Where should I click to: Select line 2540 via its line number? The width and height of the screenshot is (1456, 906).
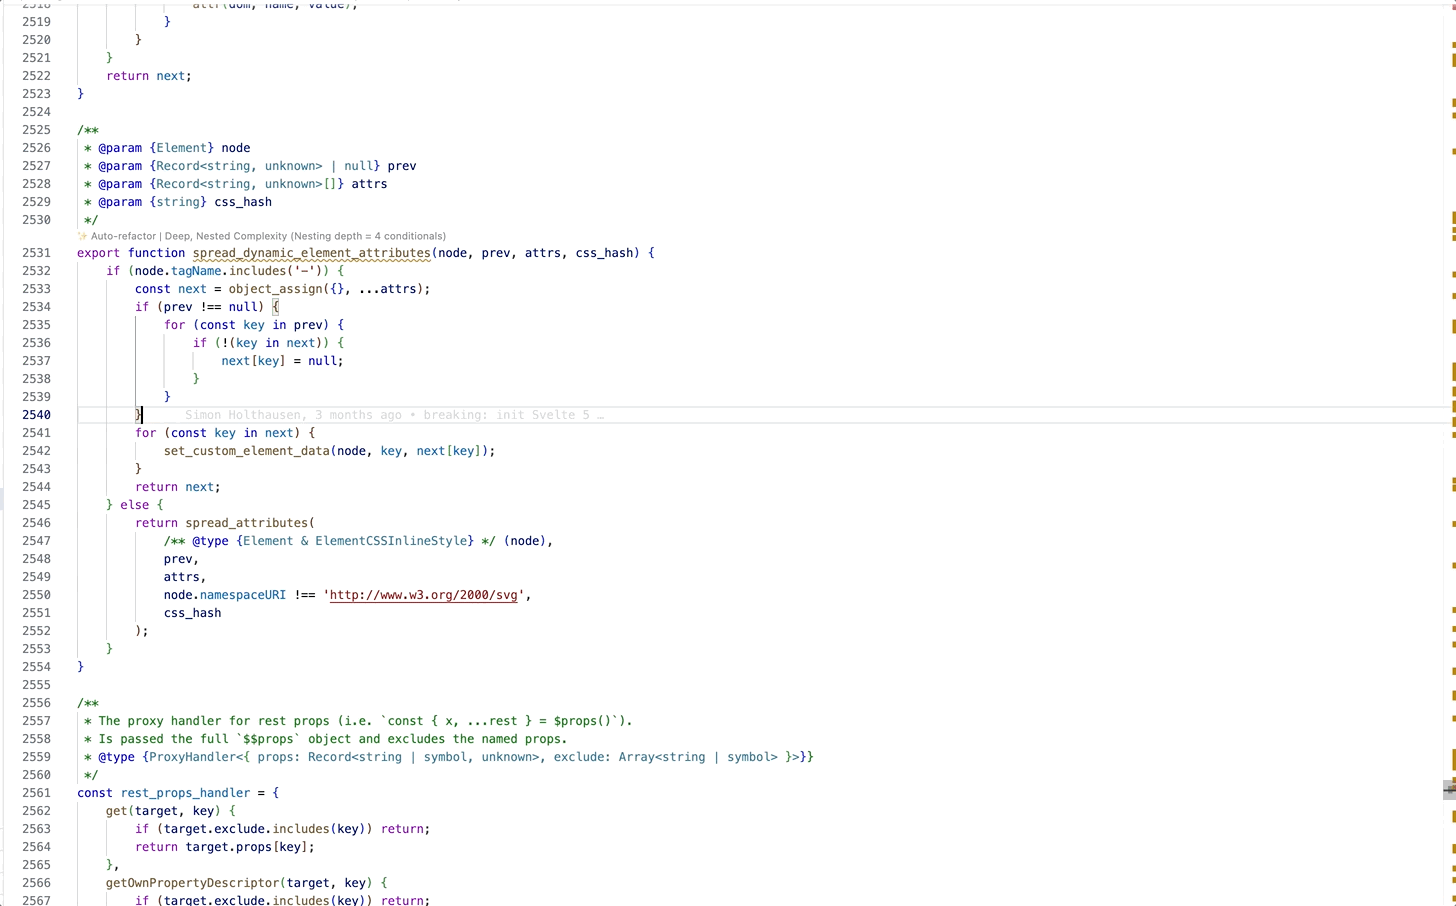click(36, 414)
